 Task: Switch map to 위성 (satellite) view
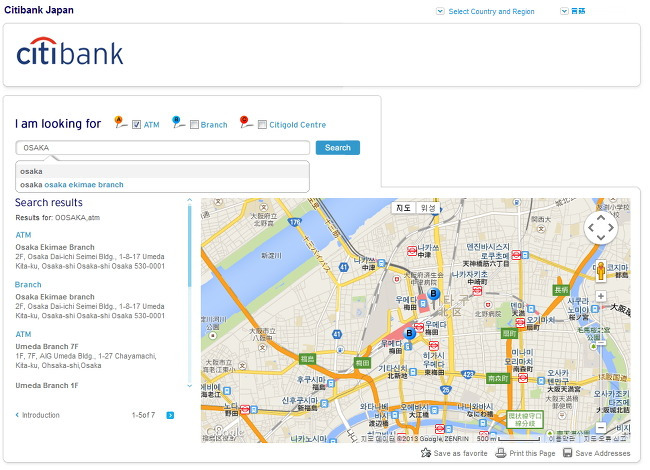(x=428, y=208)
